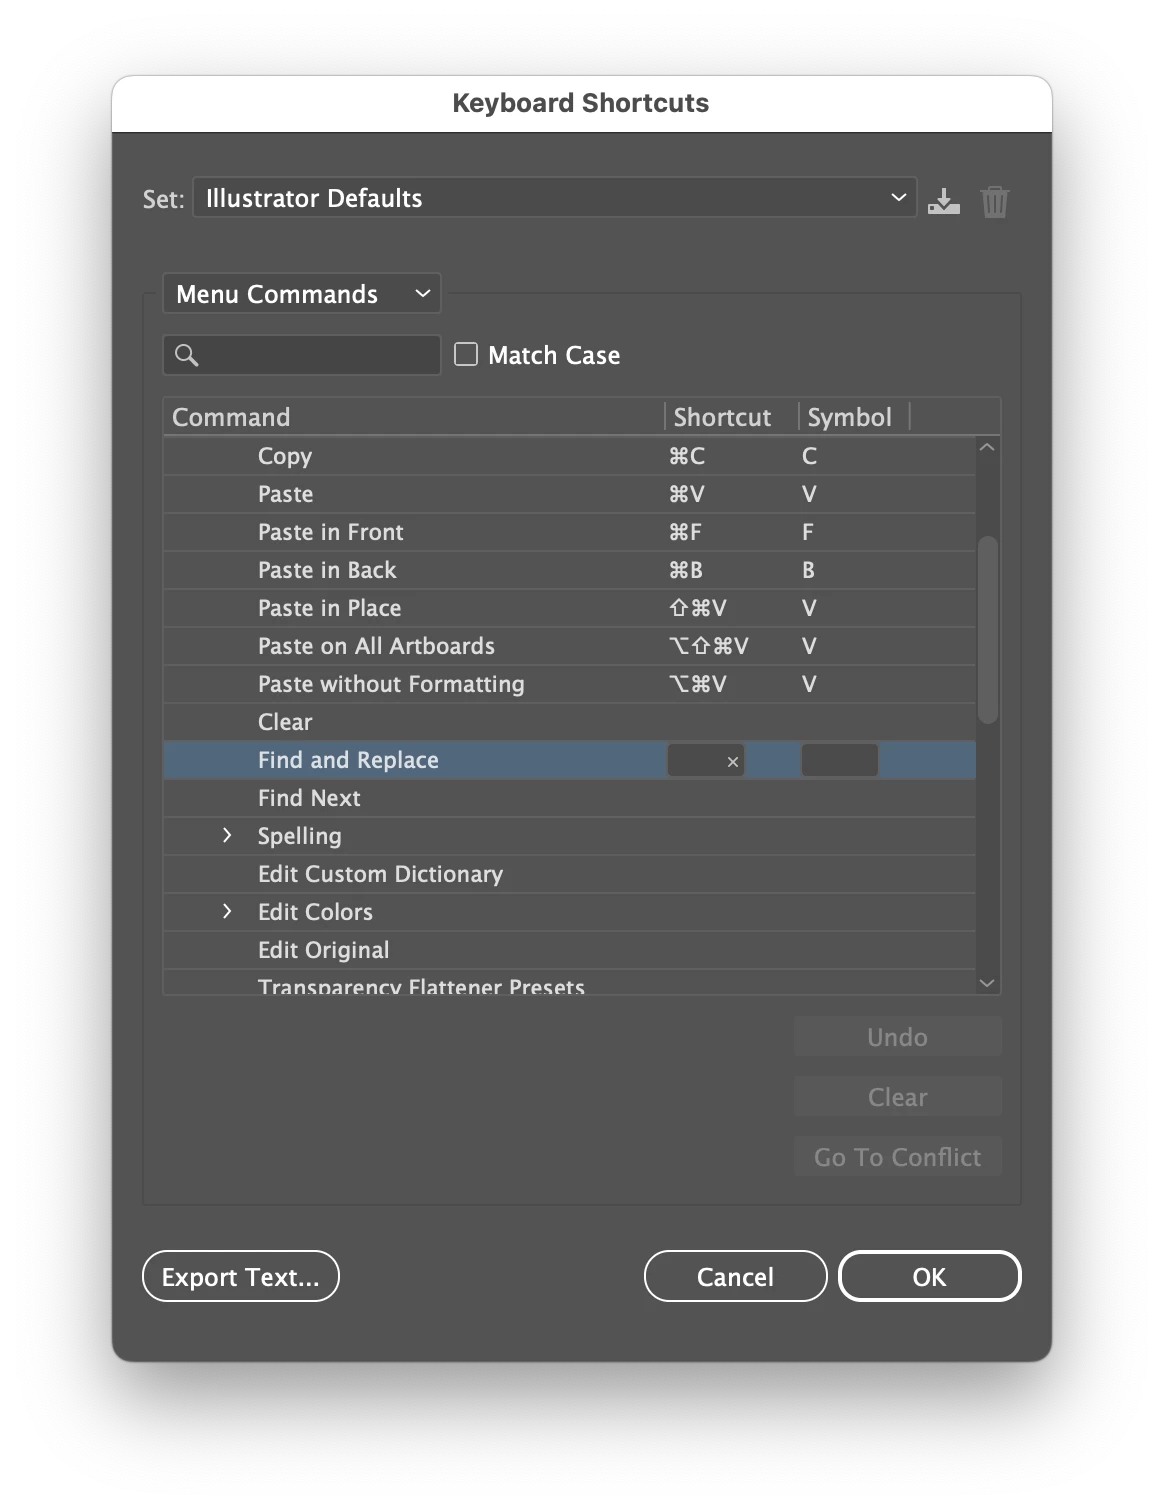Click the command list scrollbar thumb
The height and width of the screenshot is (1510, 1164).
(987, 630)
